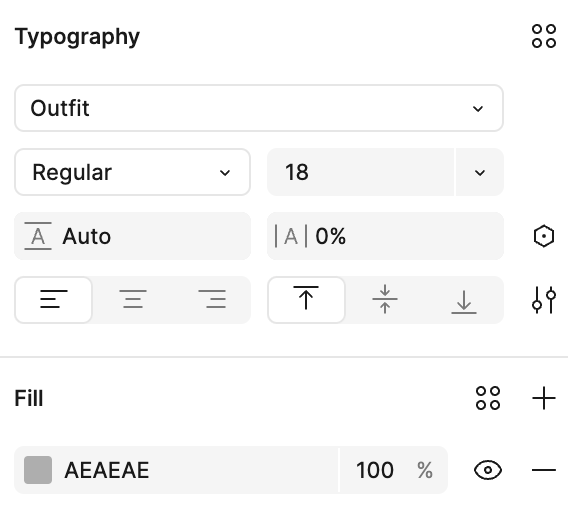Click the line height icon beside Auto
Screen dimensions: 568x506
(x=38, y=236)
